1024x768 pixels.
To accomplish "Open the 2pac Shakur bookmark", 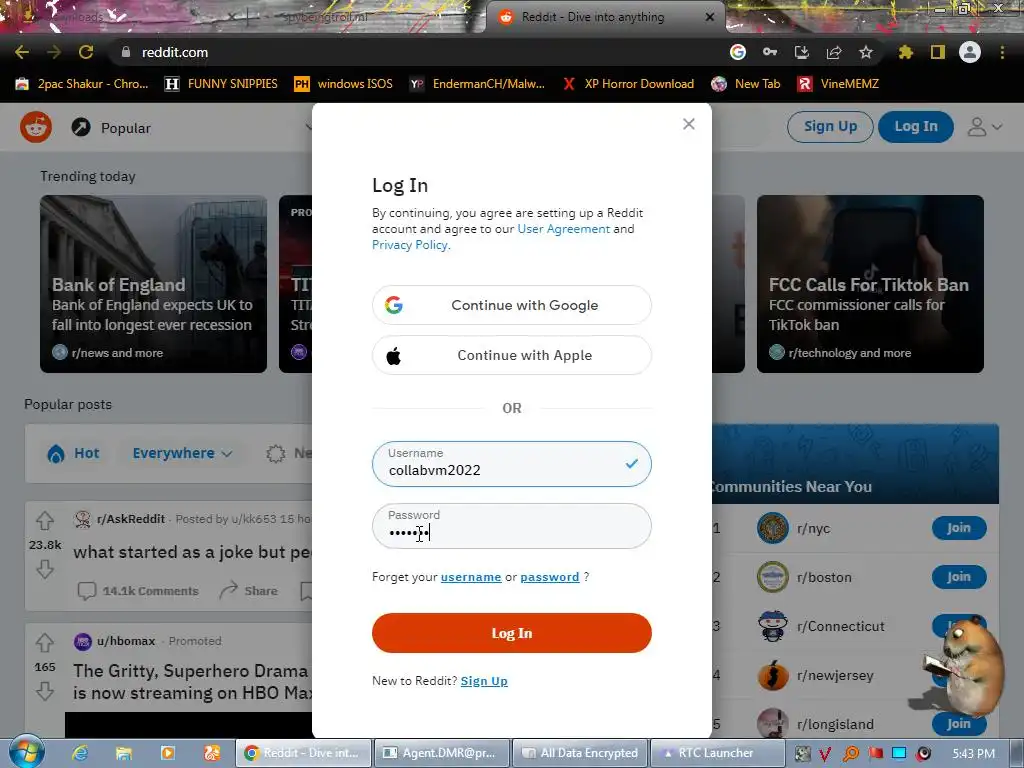I will [x=82, y=84].
